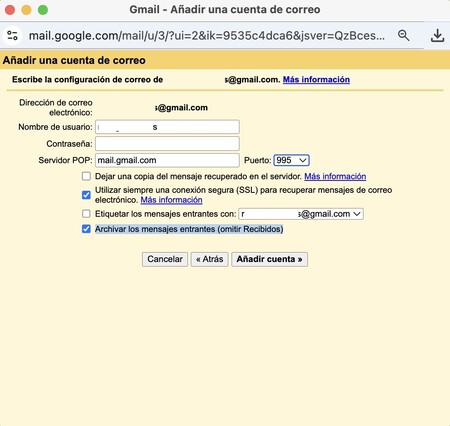The width and height of the screenshot is (450, 426).
Task: Maximize the window with the green button
Action: coord(43,10)
